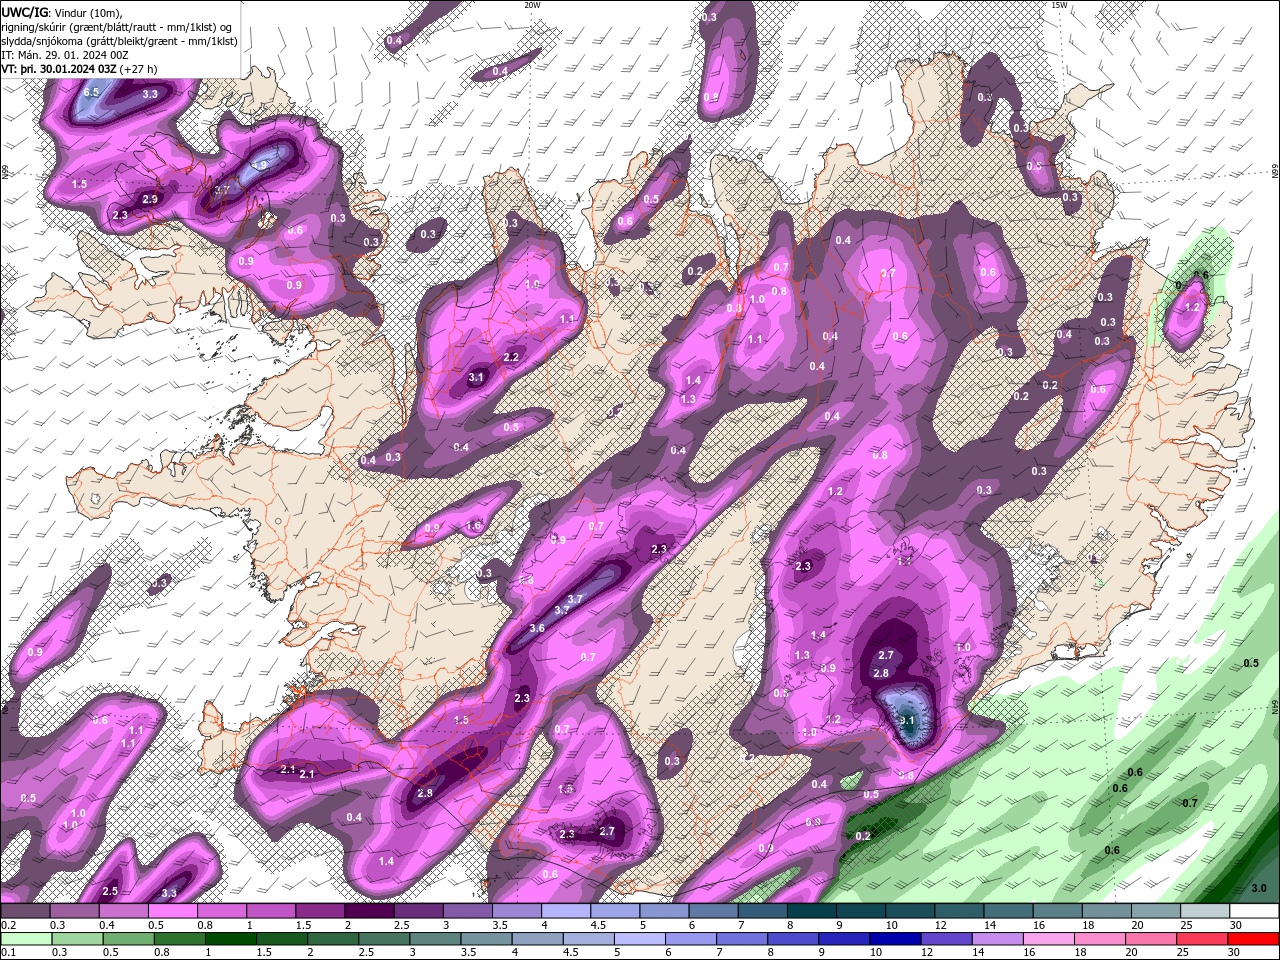
Task: Click the VT: þri. 30.01.2024 03Z valid time
Action: [79, 69]
